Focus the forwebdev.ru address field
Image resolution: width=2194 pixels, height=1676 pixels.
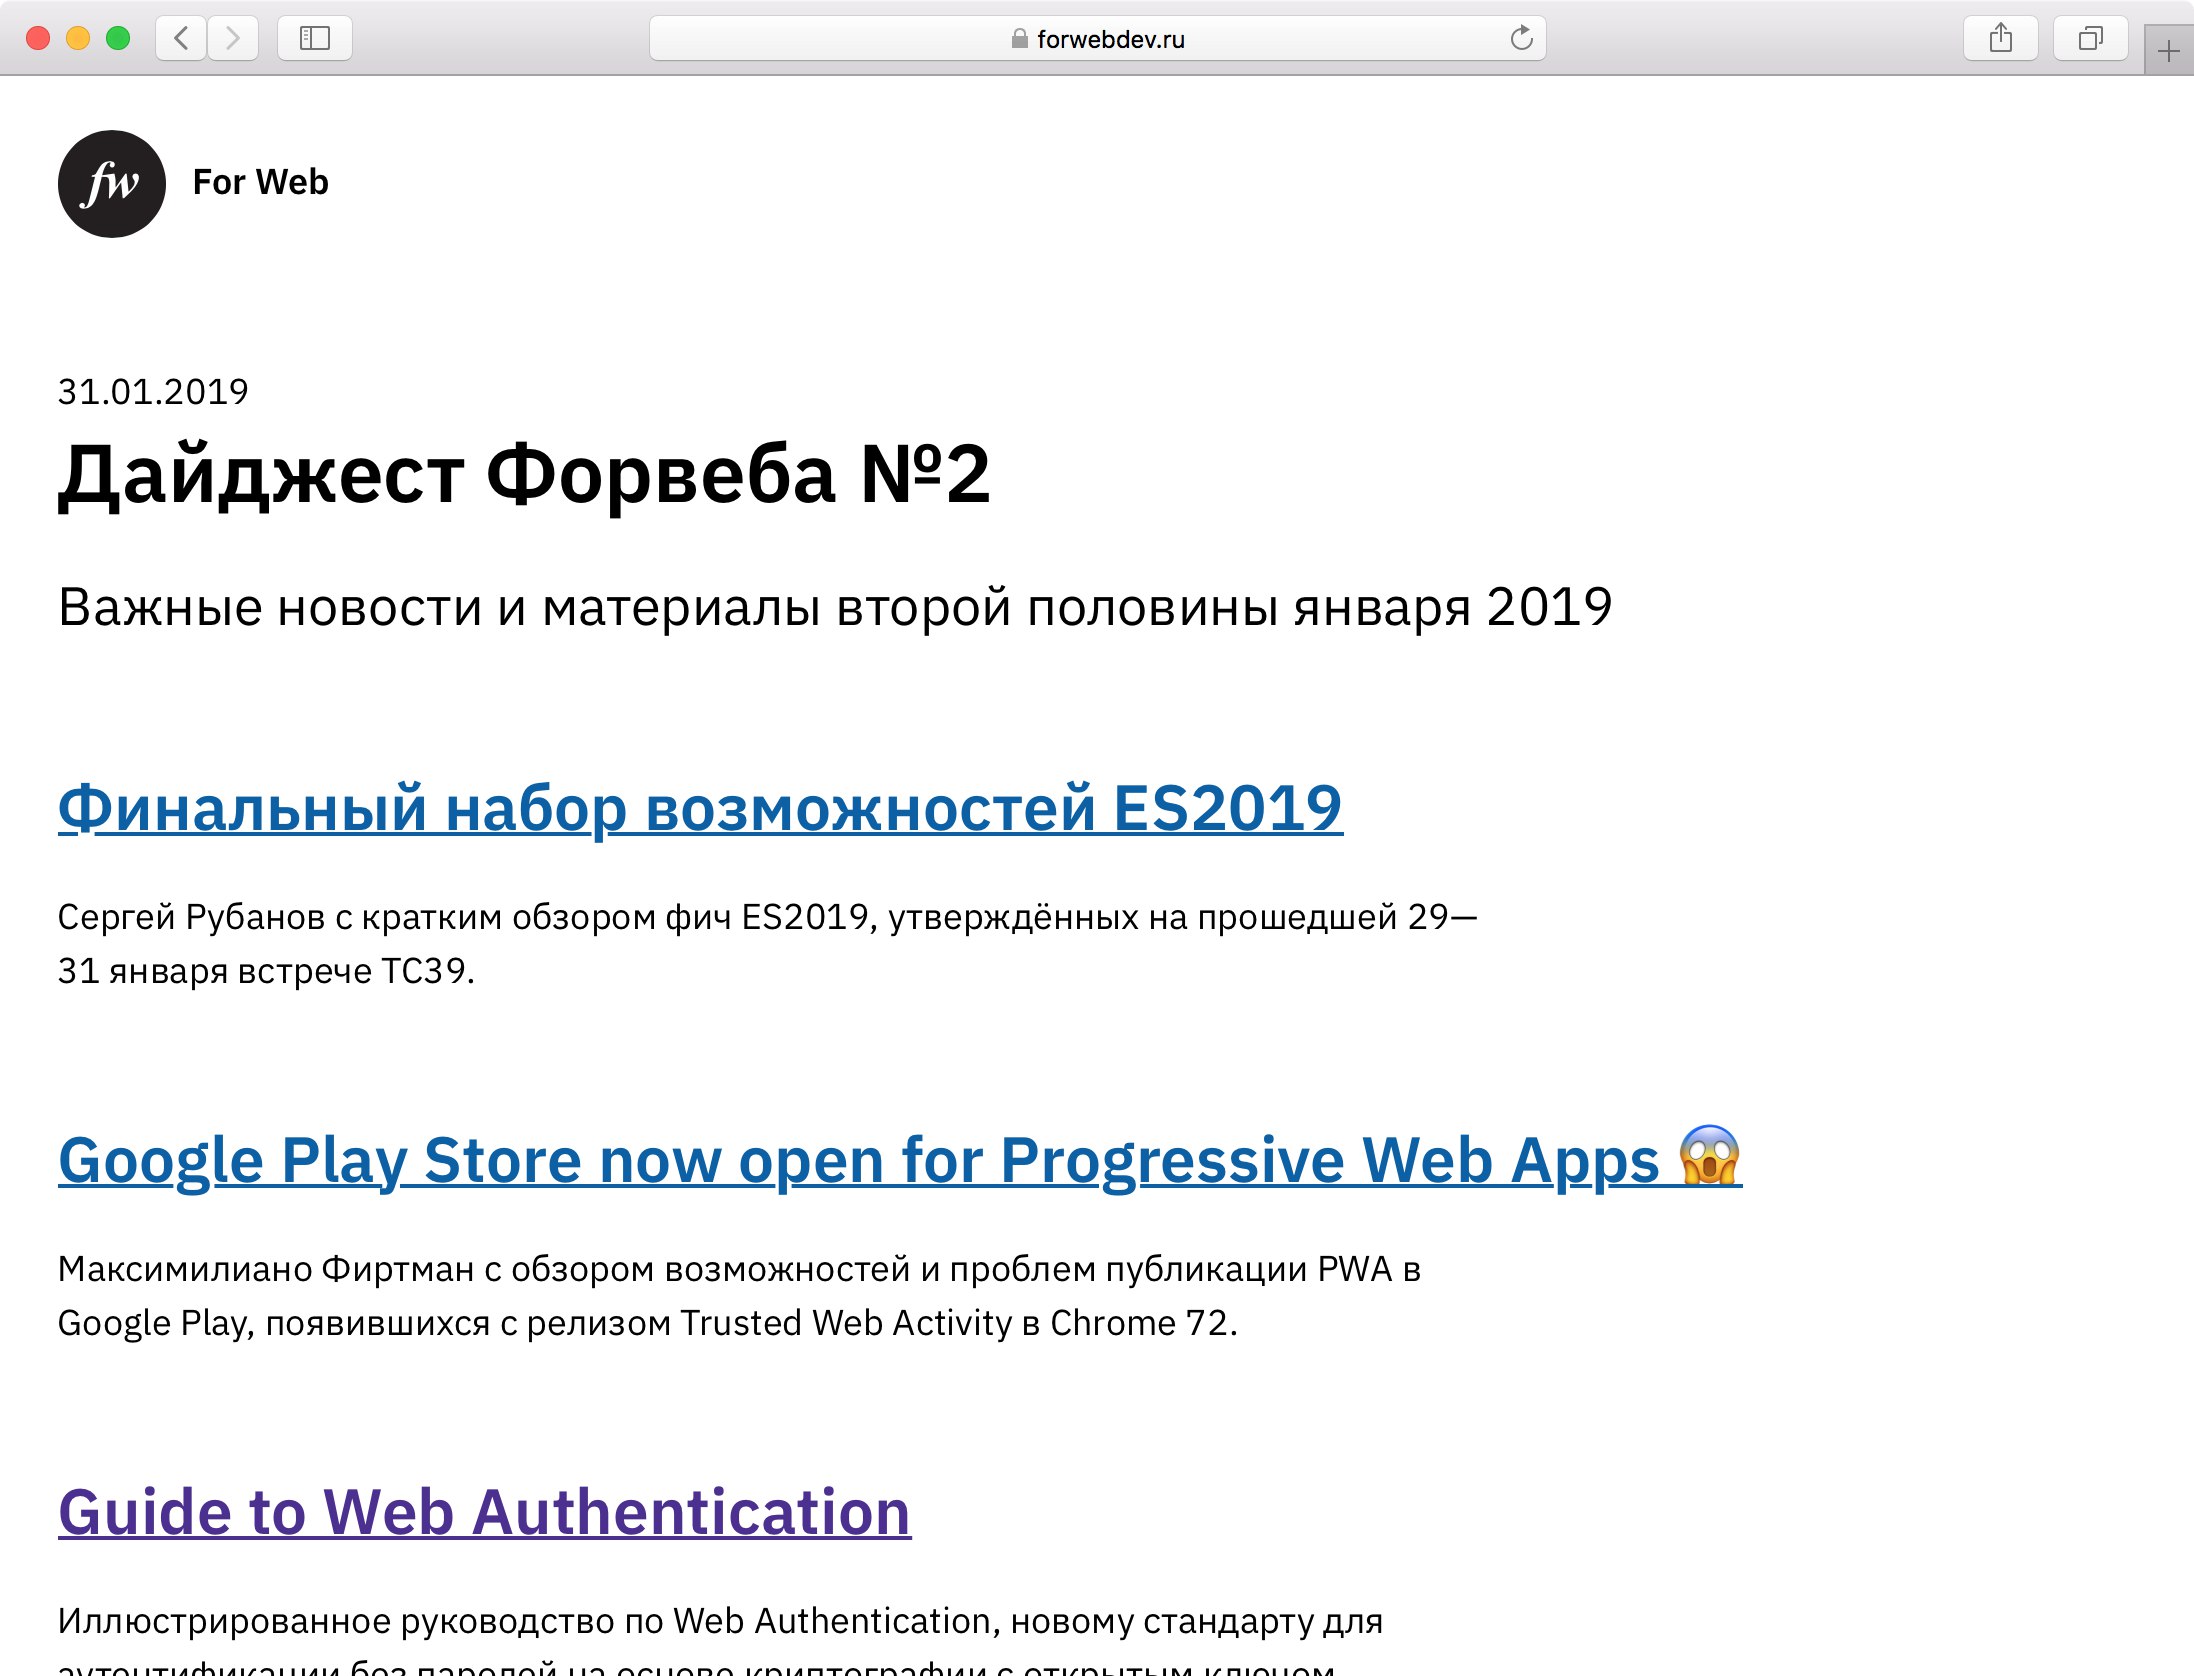click(1098, 38)
